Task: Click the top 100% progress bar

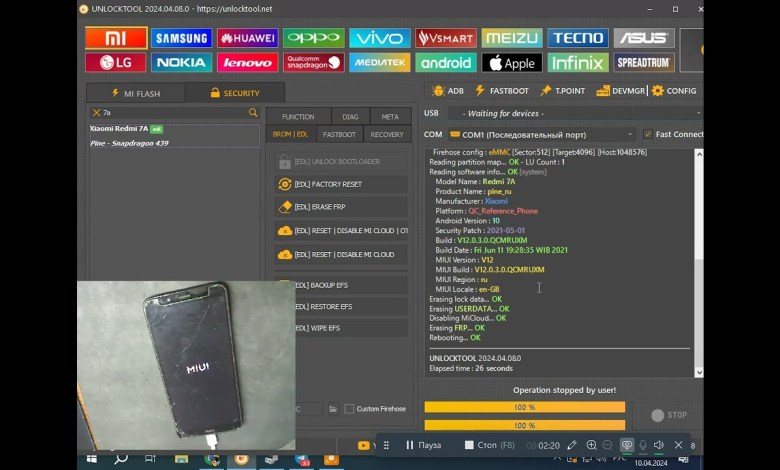Action: pyautogui.click(x=524, y=407)
